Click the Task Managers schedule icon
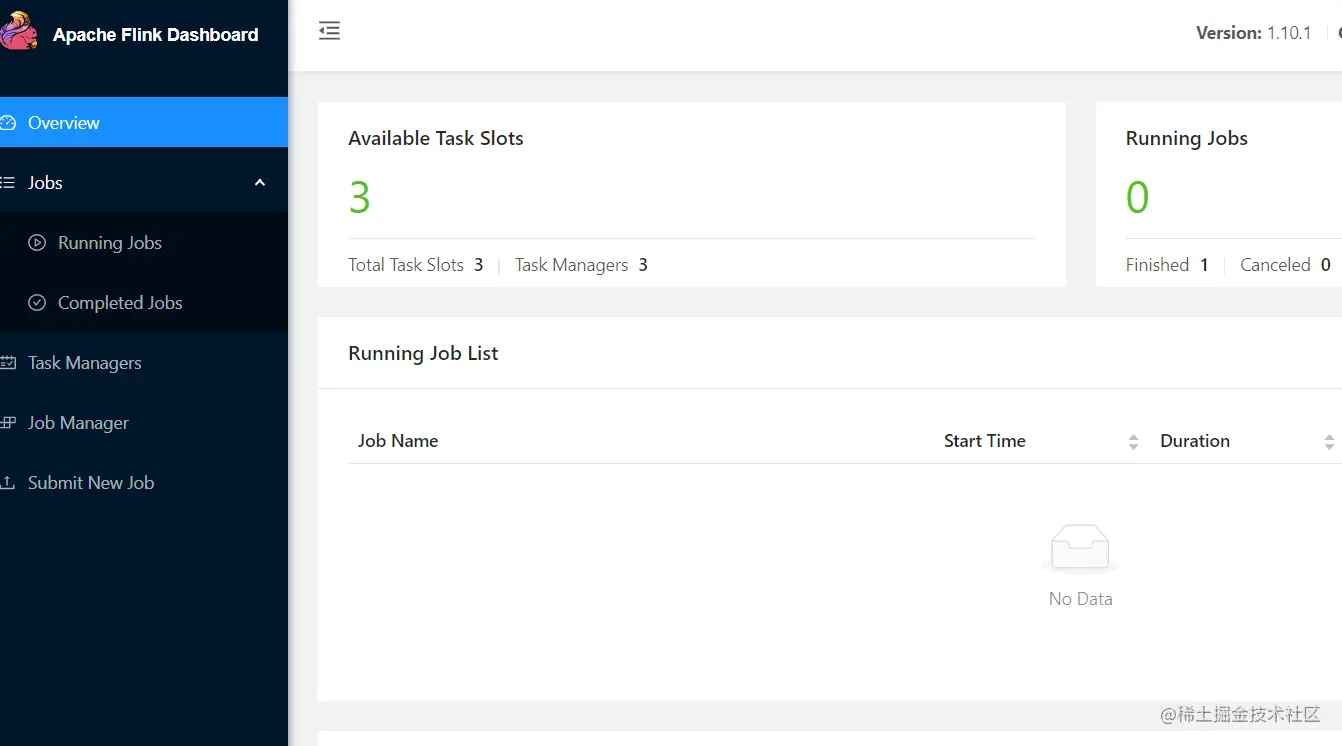This screenshot has height=746, width=1342. [8, 363]
